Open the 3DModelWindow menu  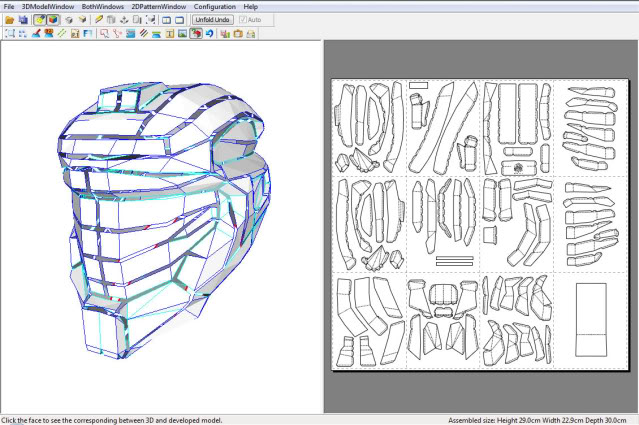46,6
